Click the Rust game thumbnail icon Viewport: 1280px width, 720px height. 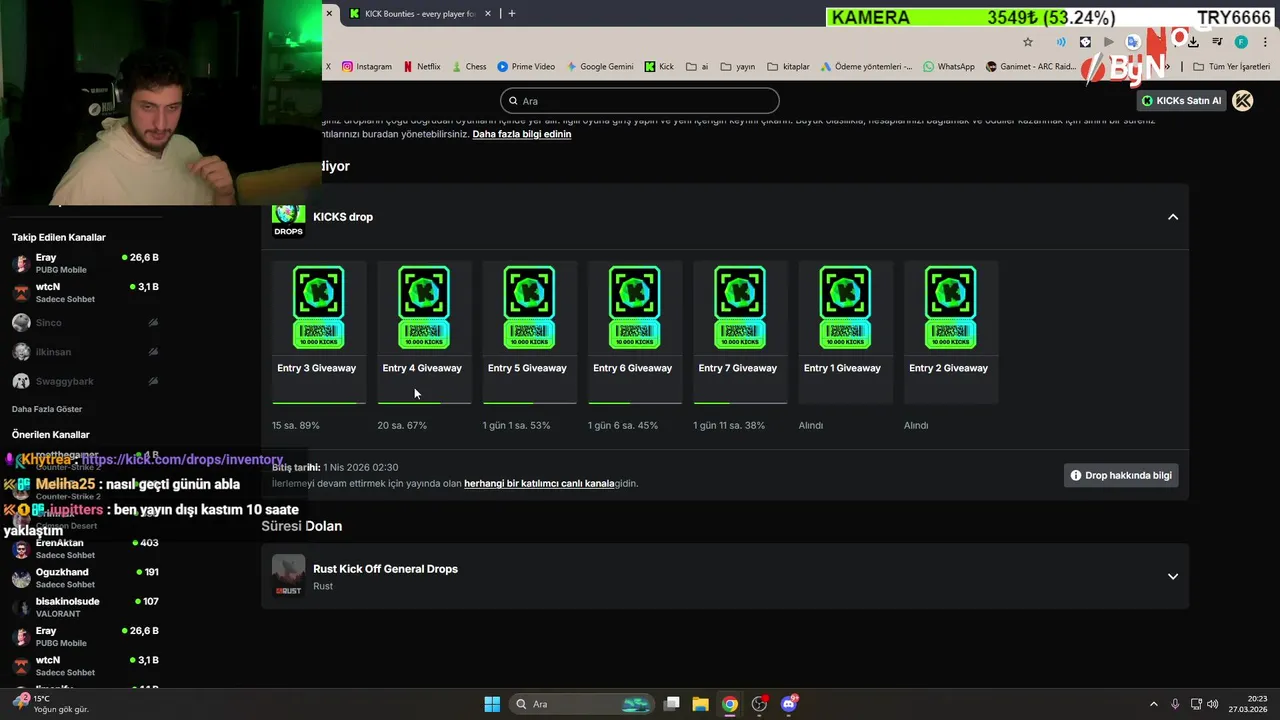pyautogui.click(x=288, y=576)
